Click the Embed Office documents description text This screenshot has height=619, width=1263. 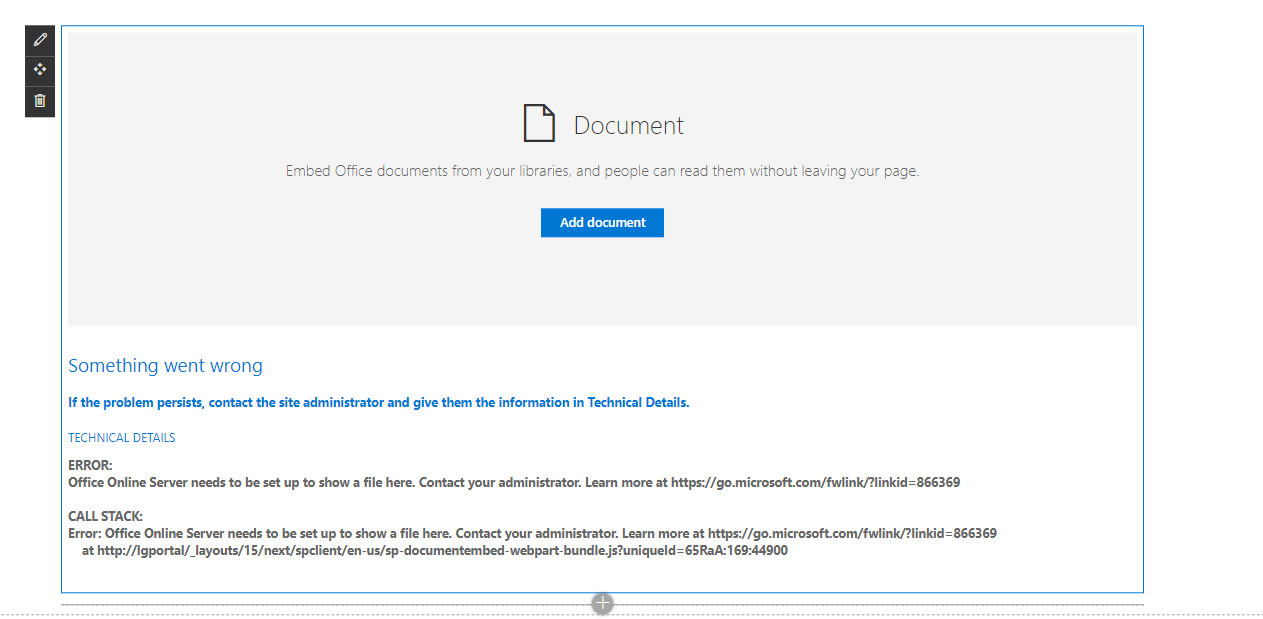(602, 170)
